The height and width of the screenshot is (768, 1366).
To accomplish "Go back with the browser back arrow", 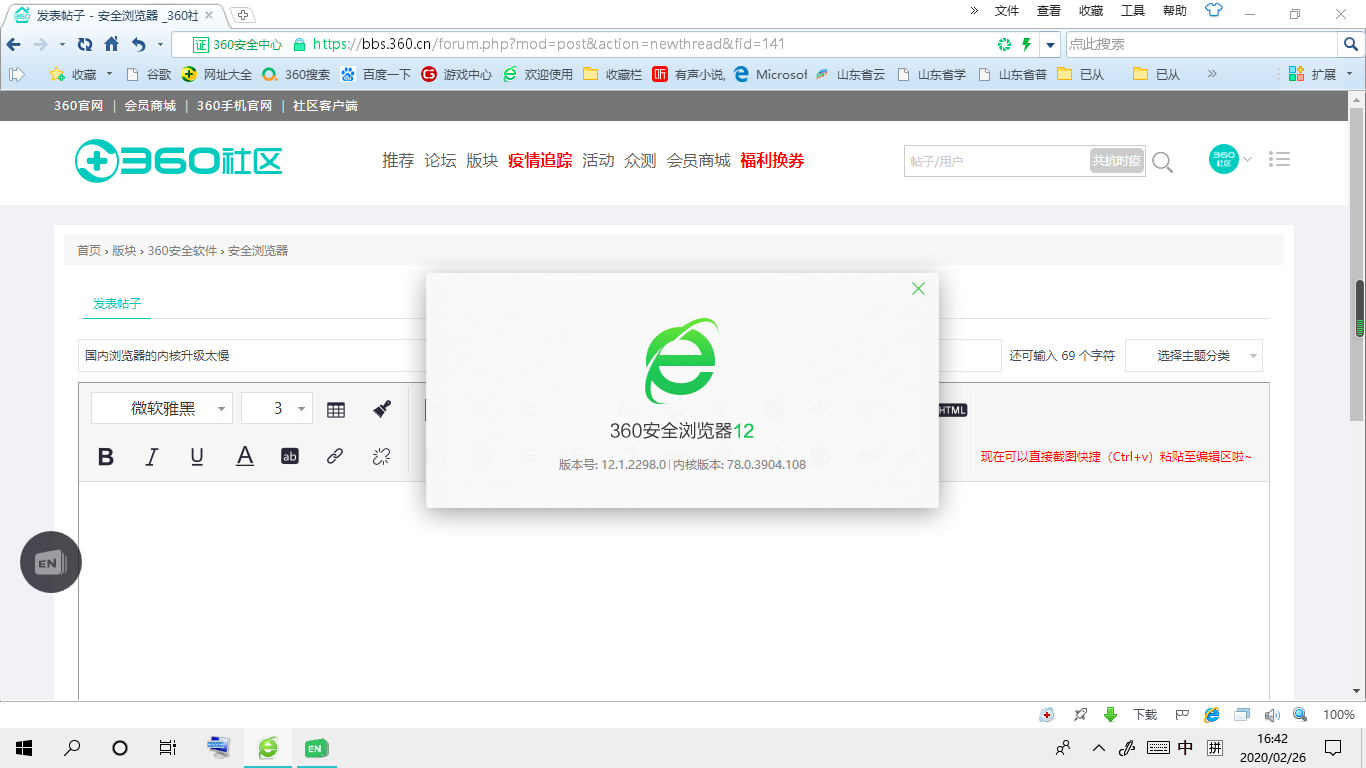I will 14,44.
